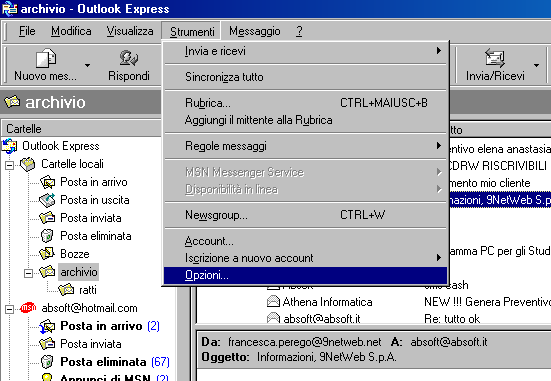The height and width of the screenshot is (381, 551).
Task: Click the absoft@absoft.it message envelope icon
Action: 273,318
